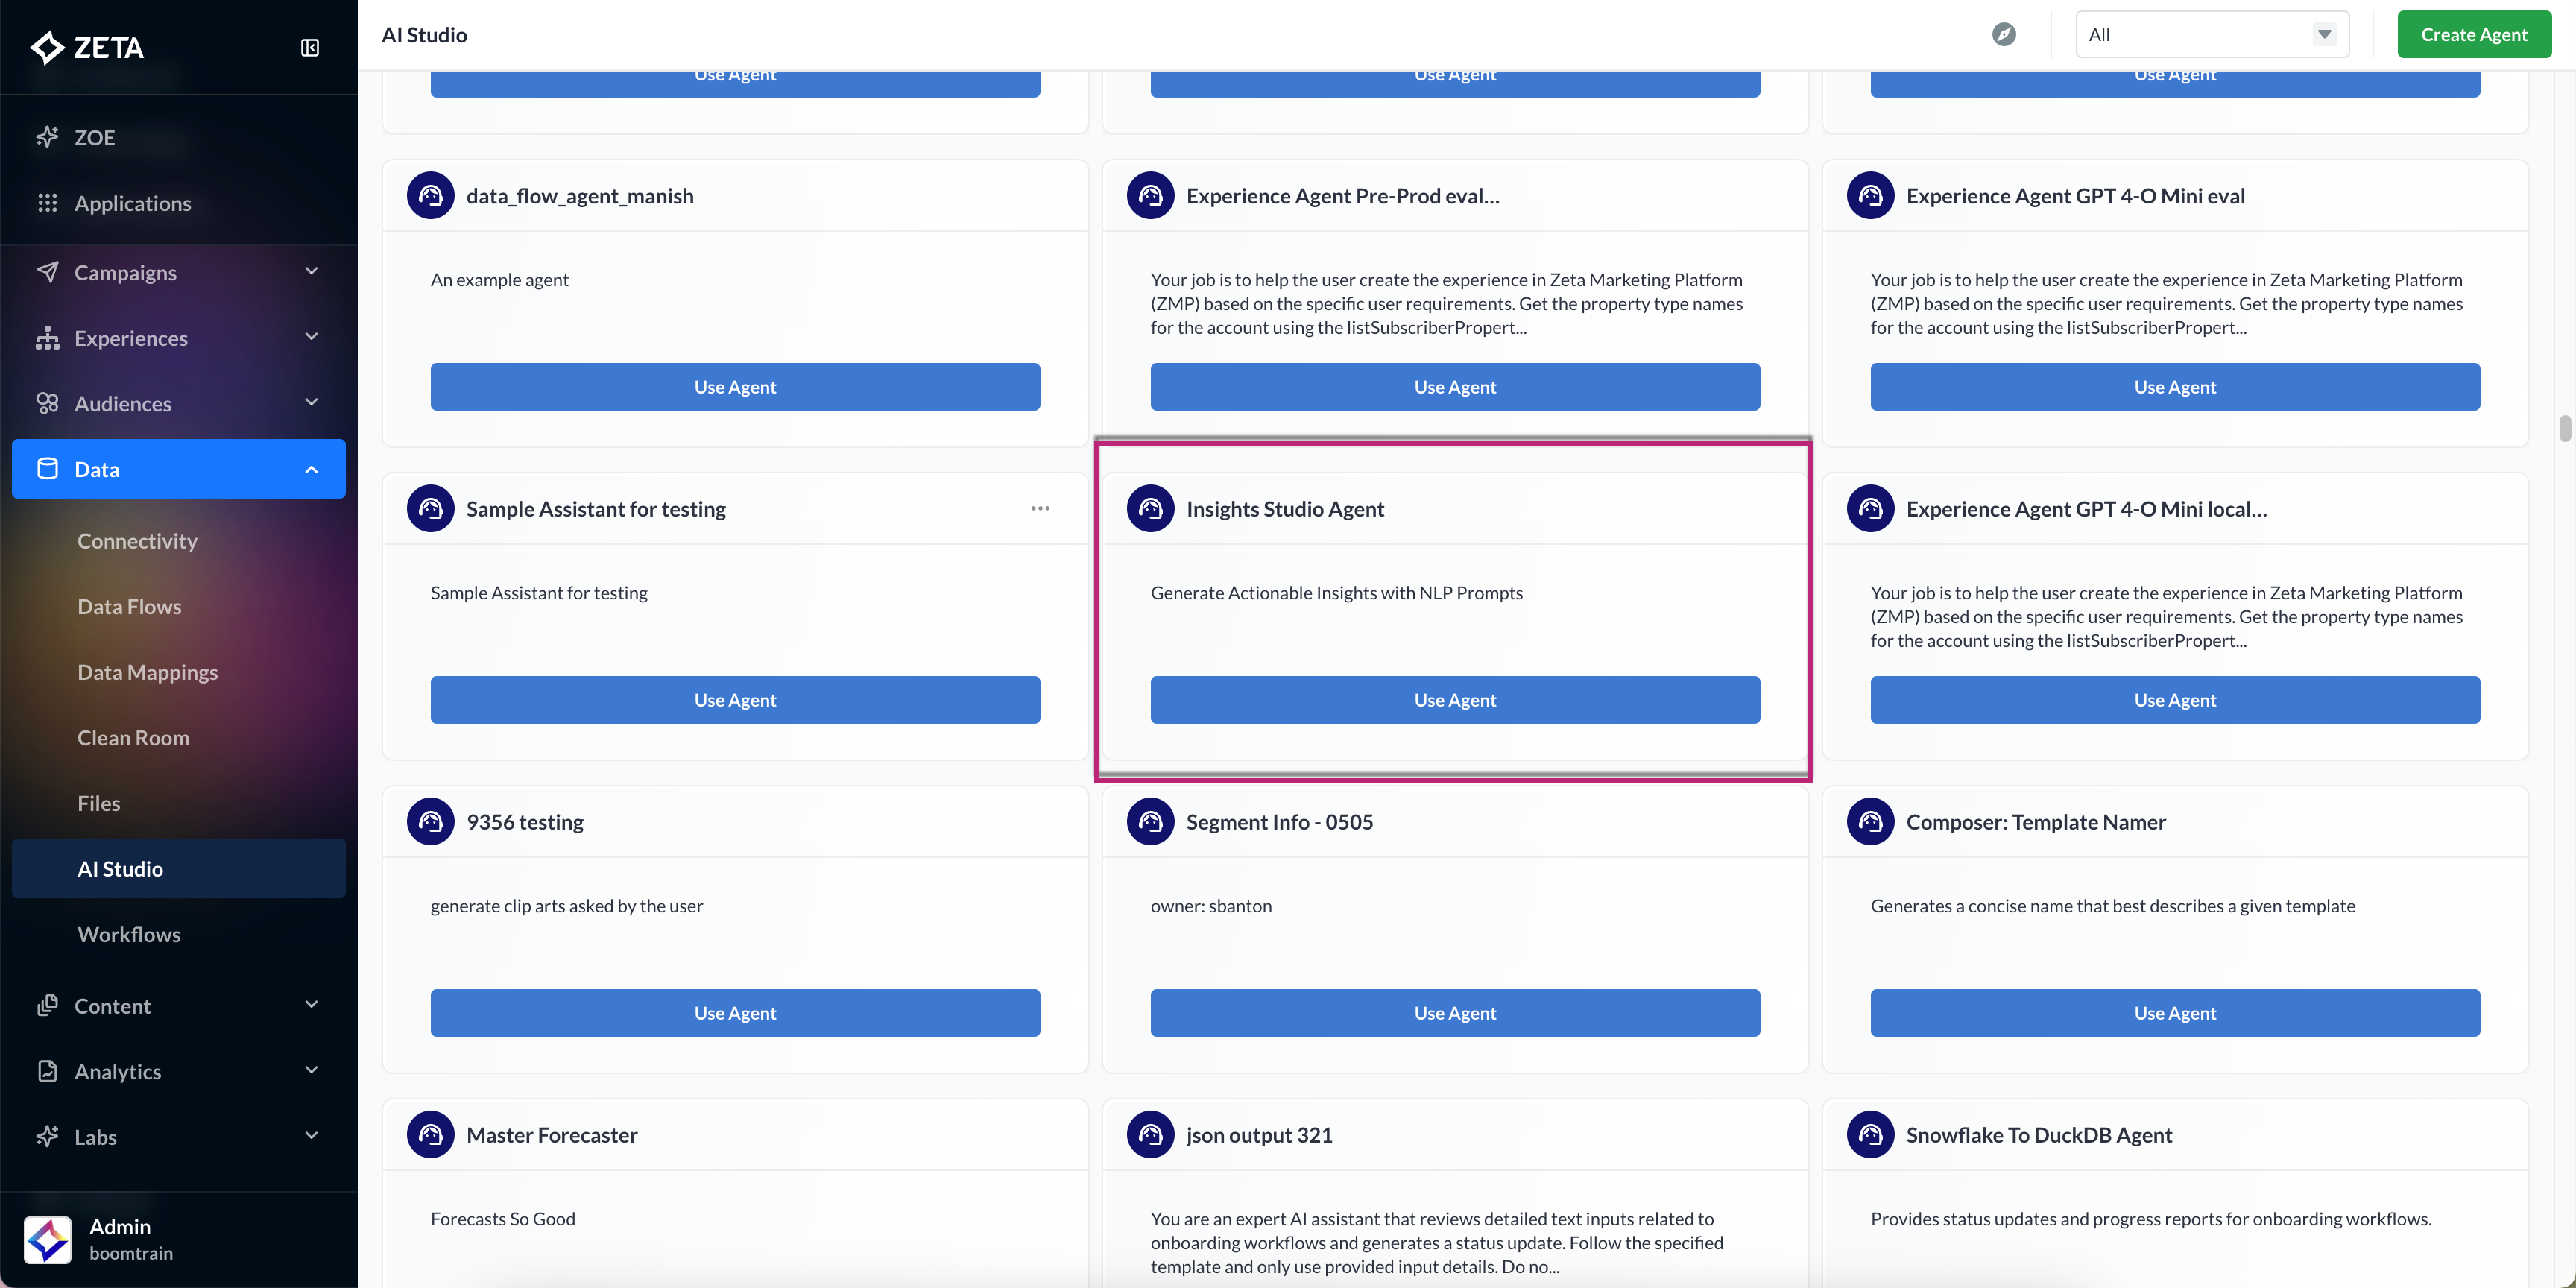
Task: Click the ZOE sparkle icon
Action: 47,137
